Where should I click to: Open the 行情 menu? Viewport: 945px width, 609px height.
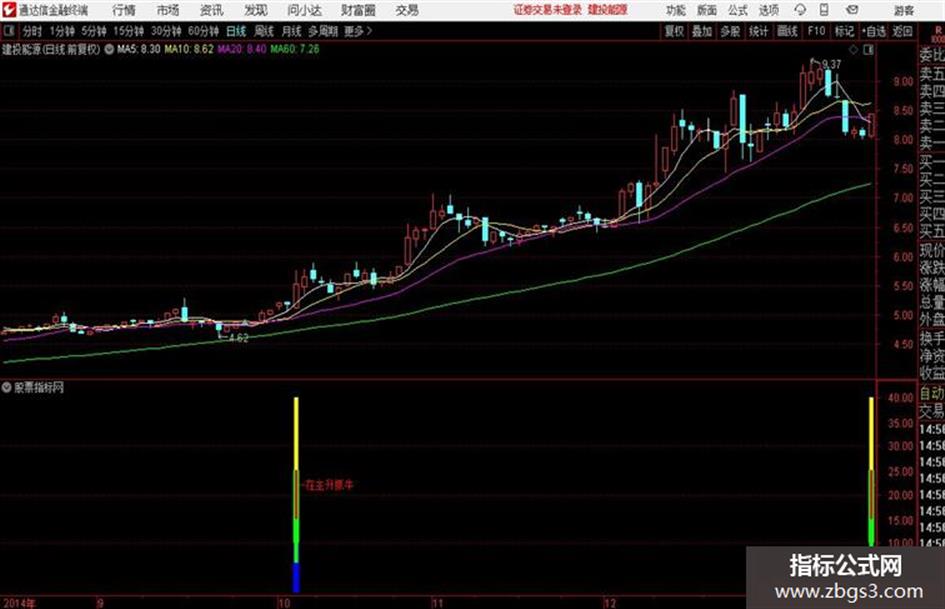(124, 10)
